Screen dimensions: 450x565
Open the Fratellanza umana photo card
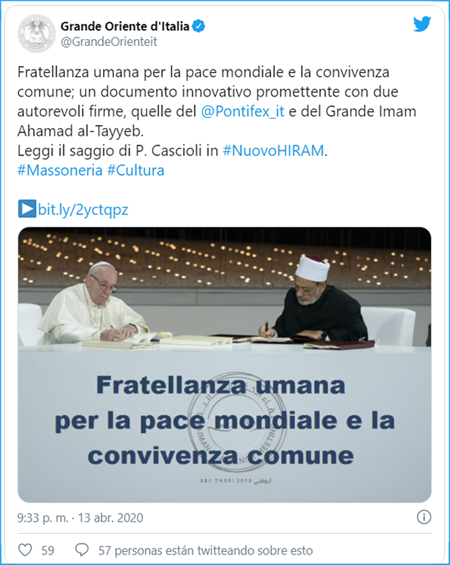point(224,365)
